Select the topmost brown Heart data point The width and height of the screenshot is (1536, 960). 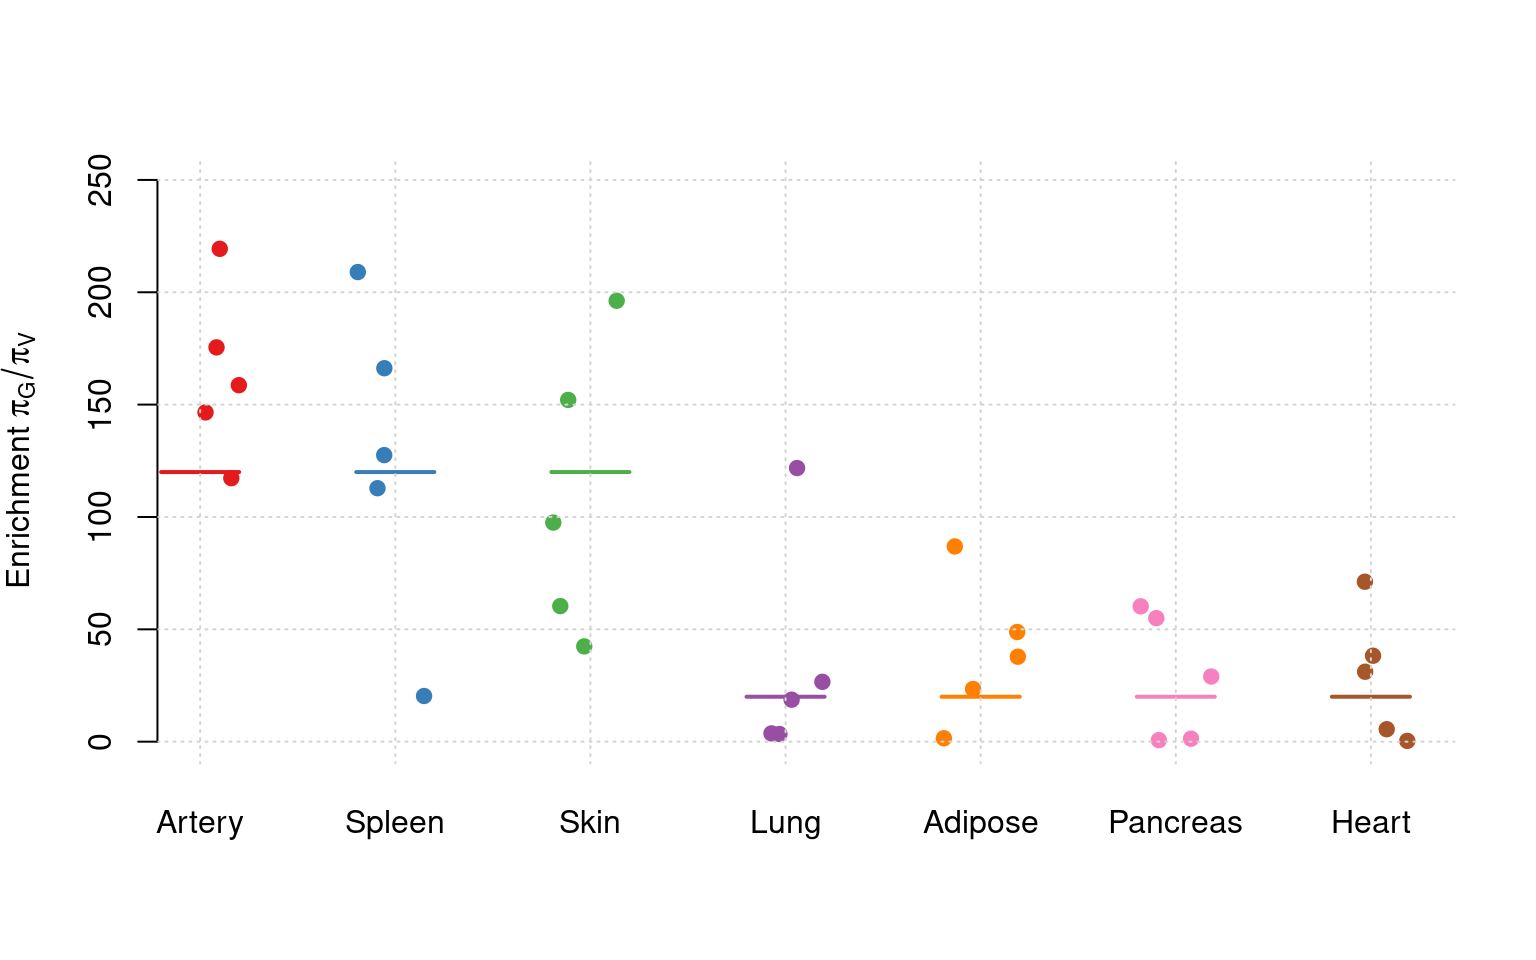tap(1364, 582)
